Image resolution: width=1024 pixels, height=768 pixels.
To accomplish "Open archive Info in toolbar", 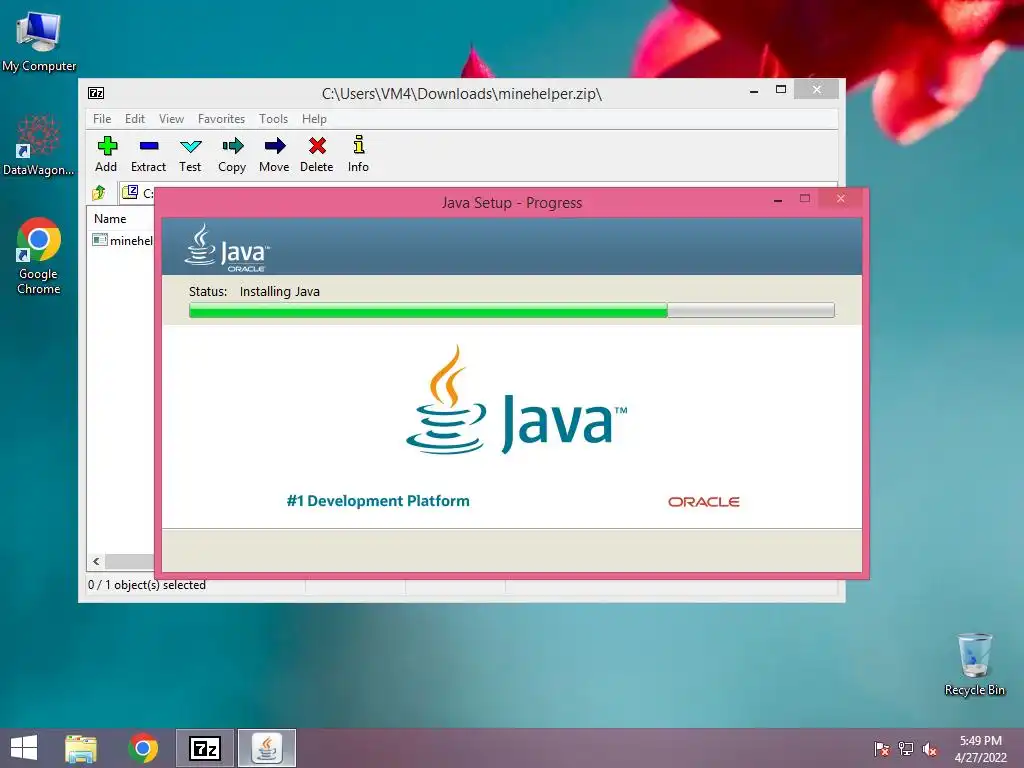I will pyautogui.click(x=359, y=154).
